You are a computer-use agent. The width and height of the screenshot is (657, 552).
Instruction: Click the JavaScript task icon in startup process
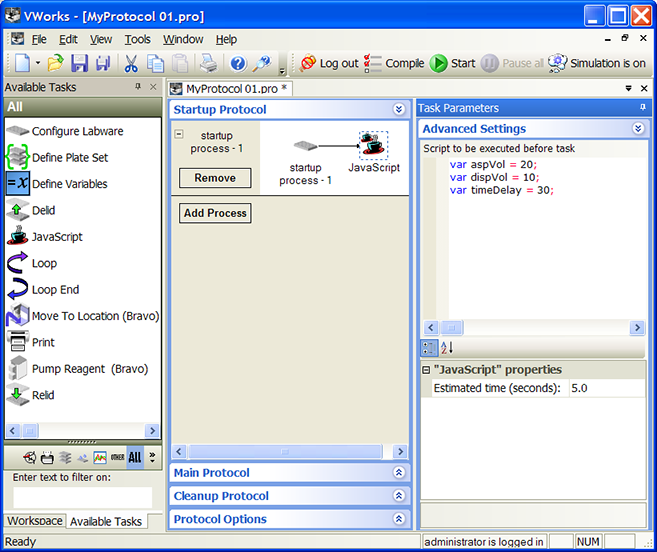(372, 144)
